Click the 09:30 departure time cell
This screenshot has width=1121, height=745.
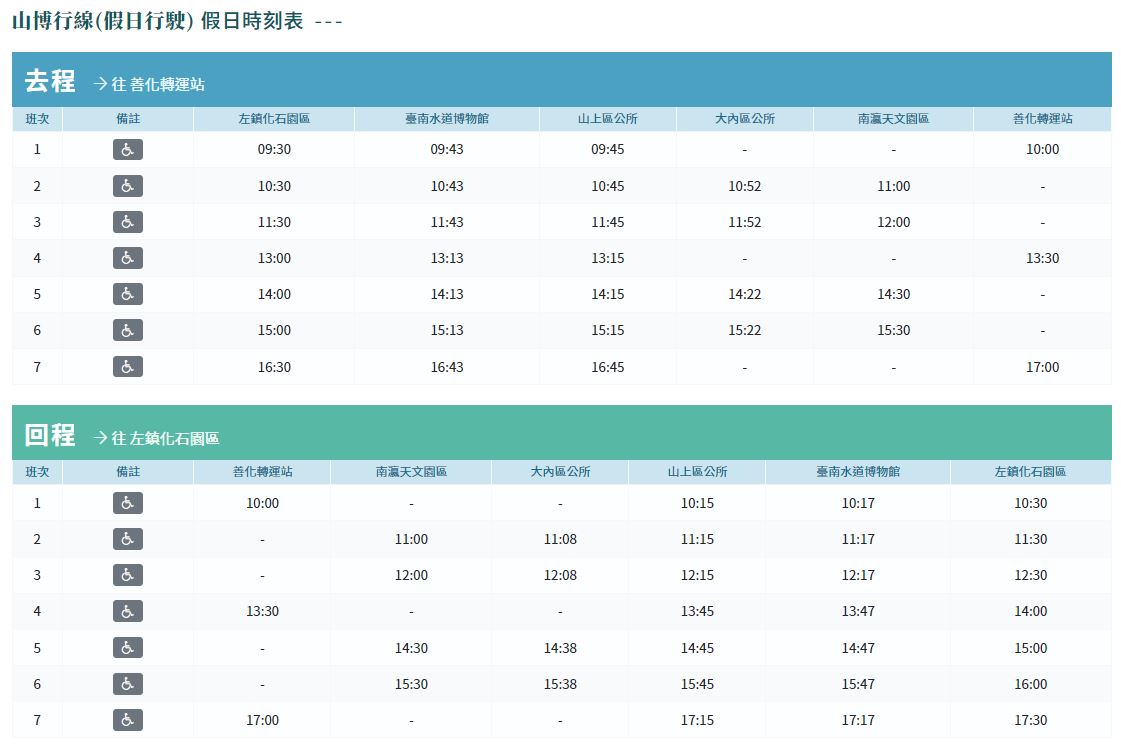coord(274,150)
